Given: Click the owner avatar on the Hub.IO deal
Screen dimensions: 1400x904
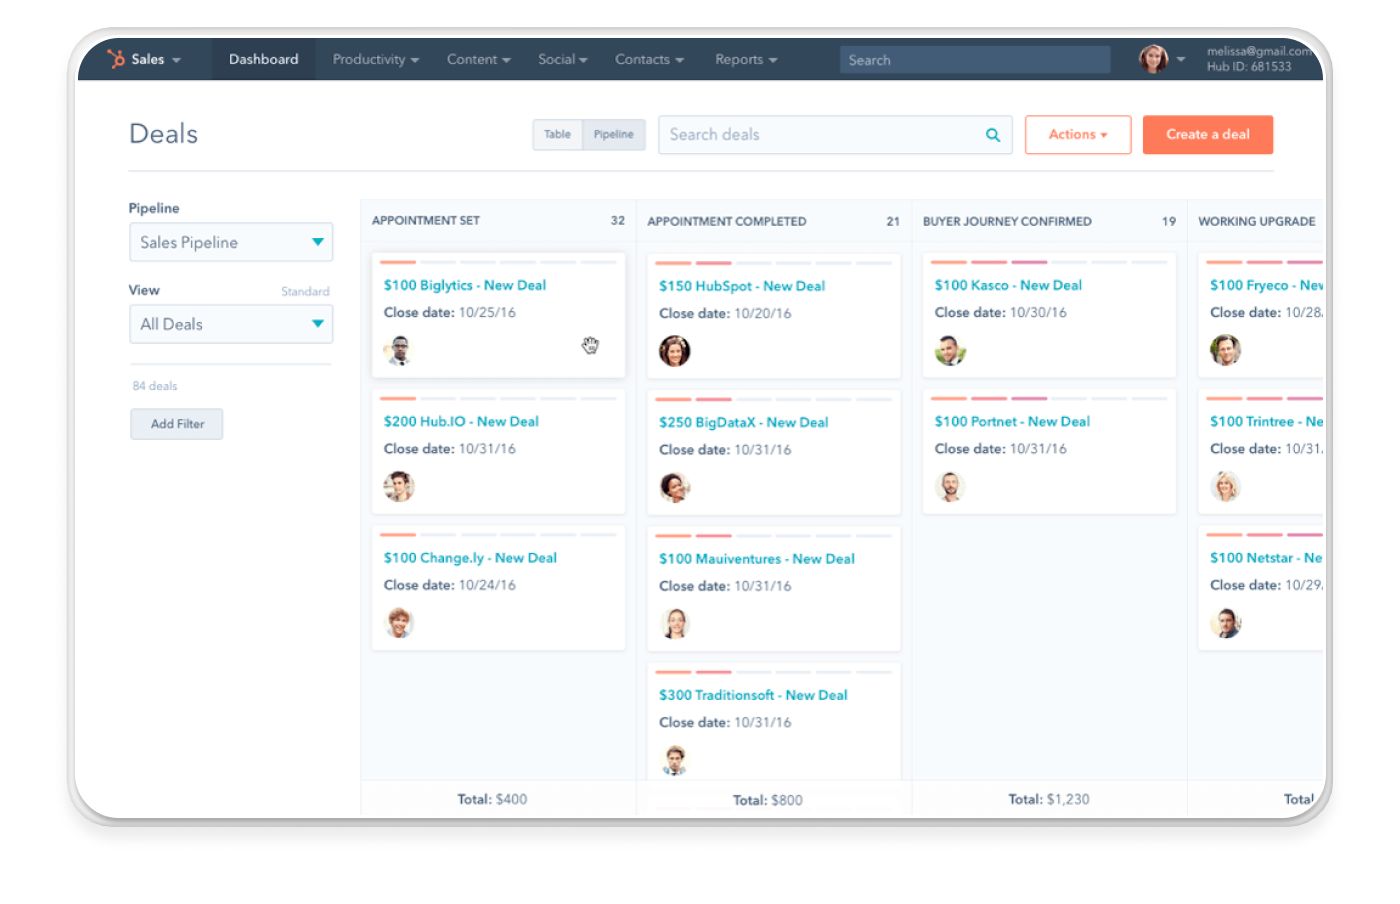Looking at the screenshot, I should [399, 487].
